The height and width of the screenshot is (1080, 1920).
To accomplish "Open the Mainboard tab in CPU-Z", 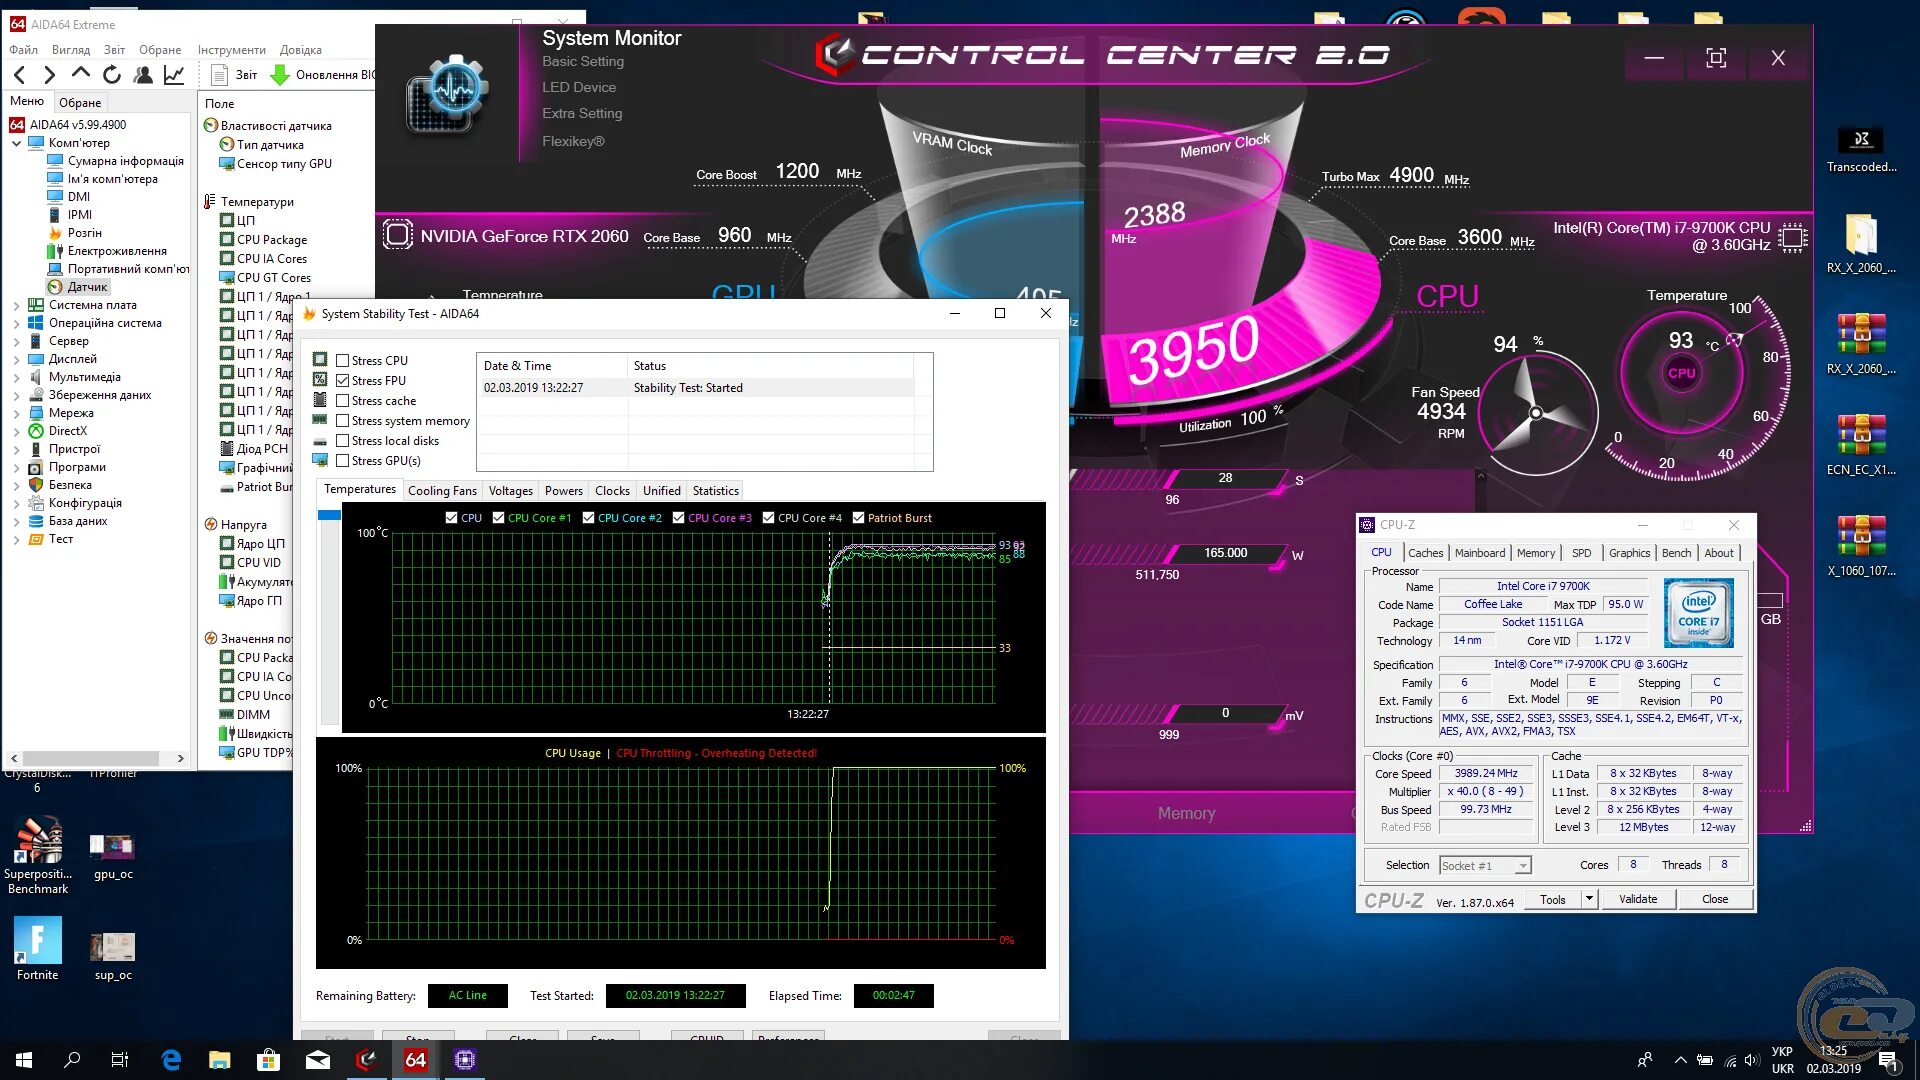I will pos(1479,553).
